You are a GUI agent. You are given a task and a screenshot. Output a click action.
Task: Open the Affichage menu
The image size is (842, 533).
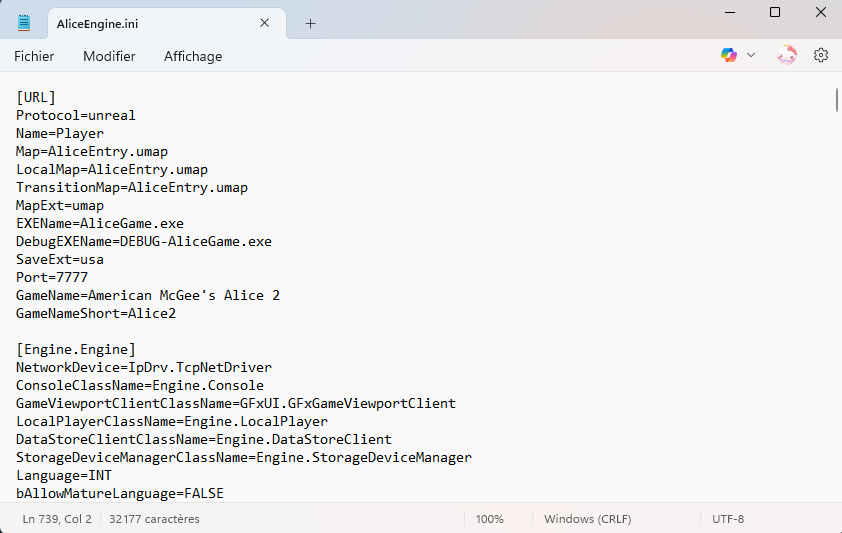point(193,56)
